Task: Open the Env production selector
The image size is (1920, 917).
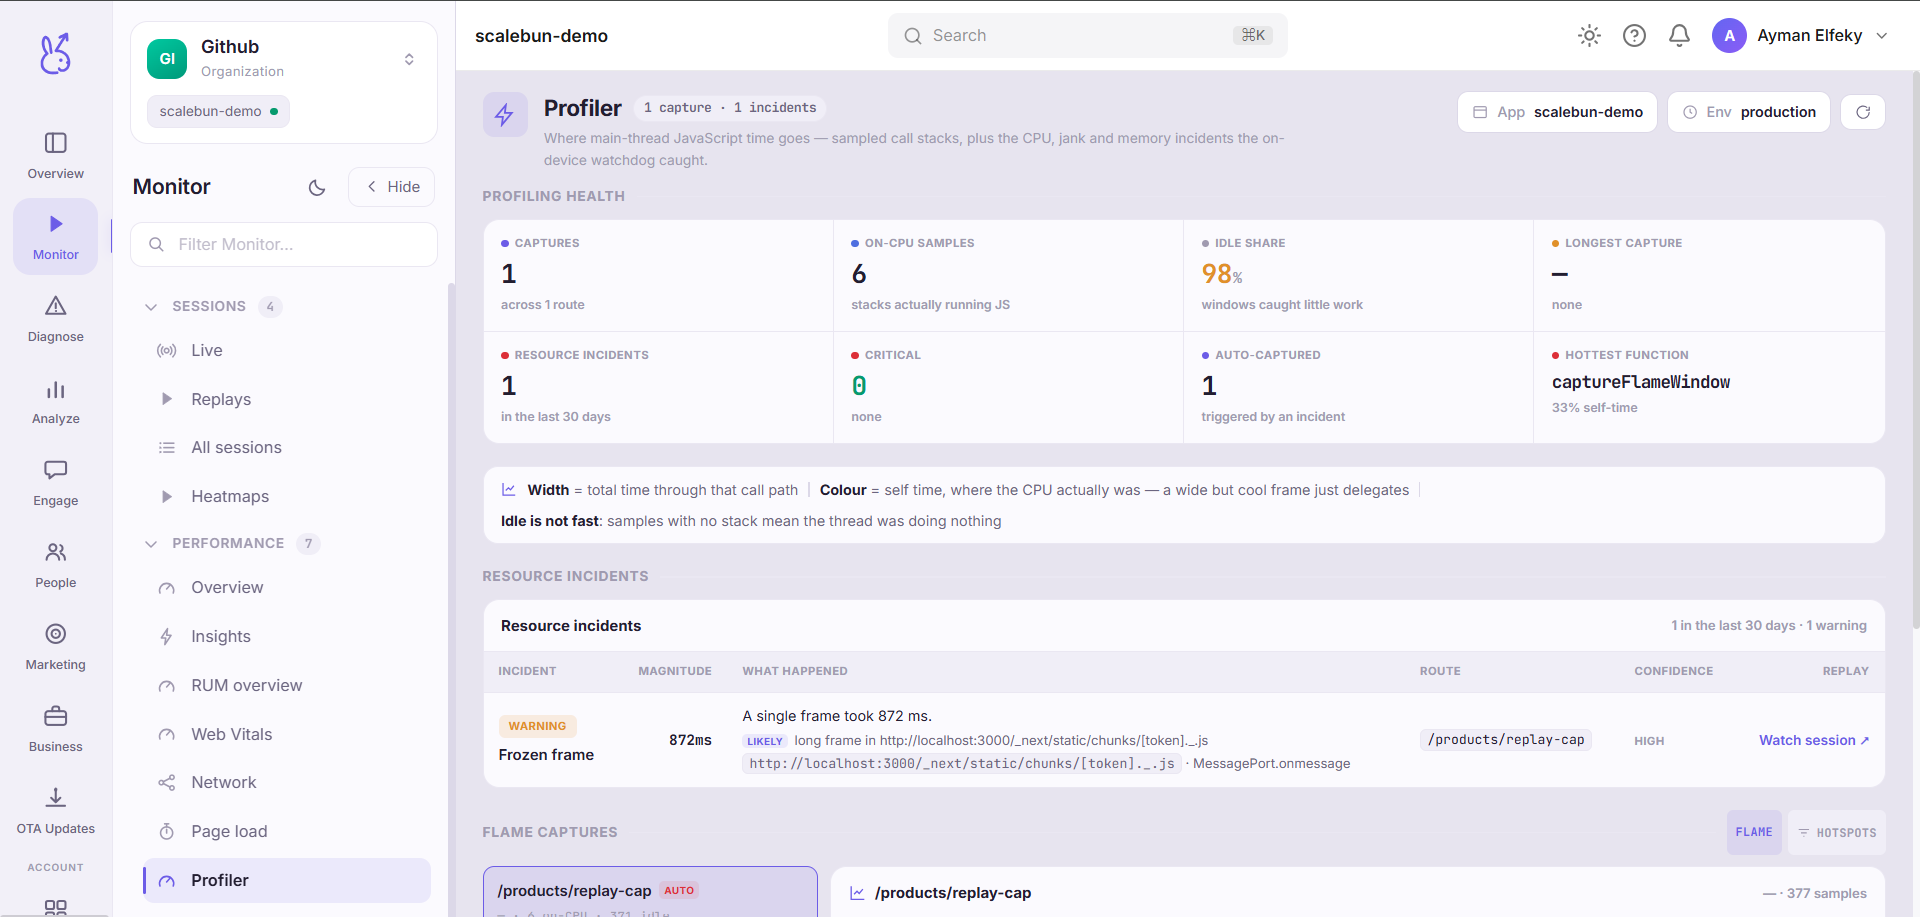Action: click(1749, 112)
